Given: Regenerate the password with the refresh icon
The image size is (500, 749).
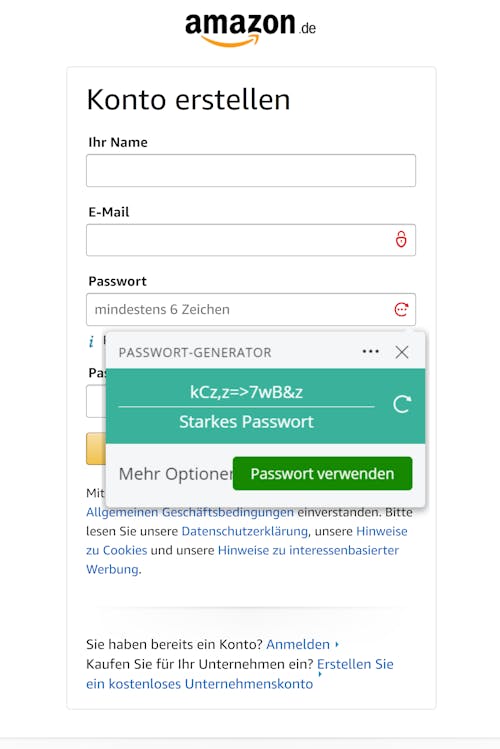Looking at the screenshot, I should click(x=402, y=405).
